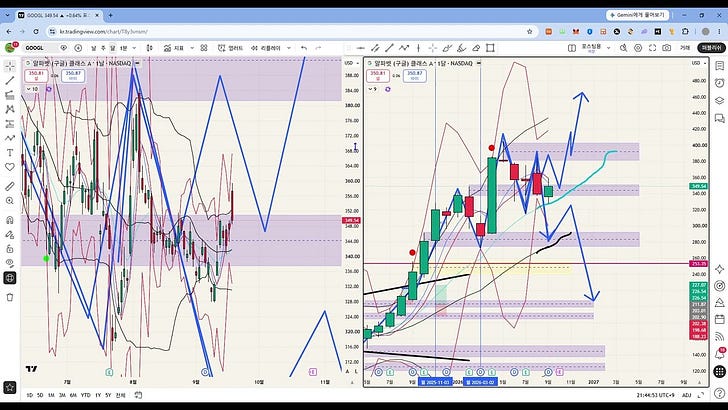Select the ruler measure tool
The height and width of the screenshot is (410, 728).
pos(10,186)
